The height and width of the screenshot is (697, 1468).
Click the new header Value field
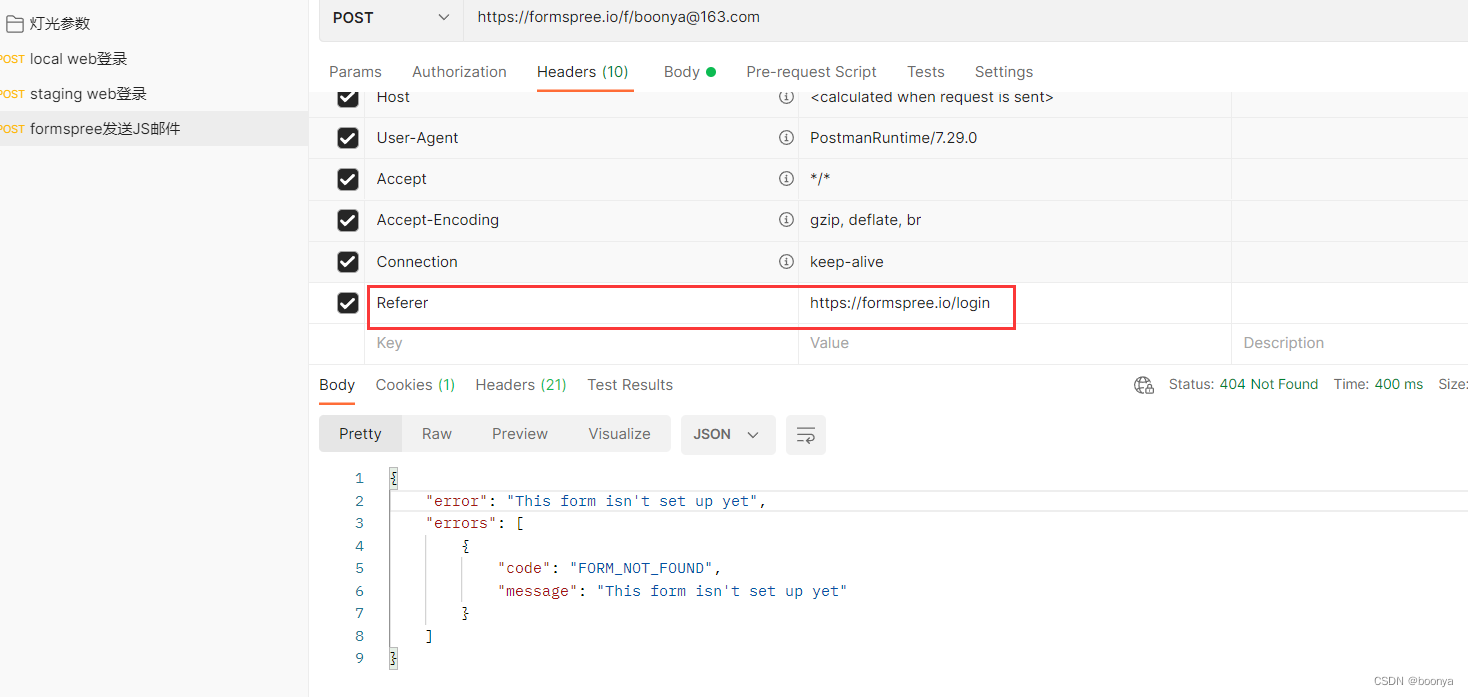click(x=1014, y=343)
